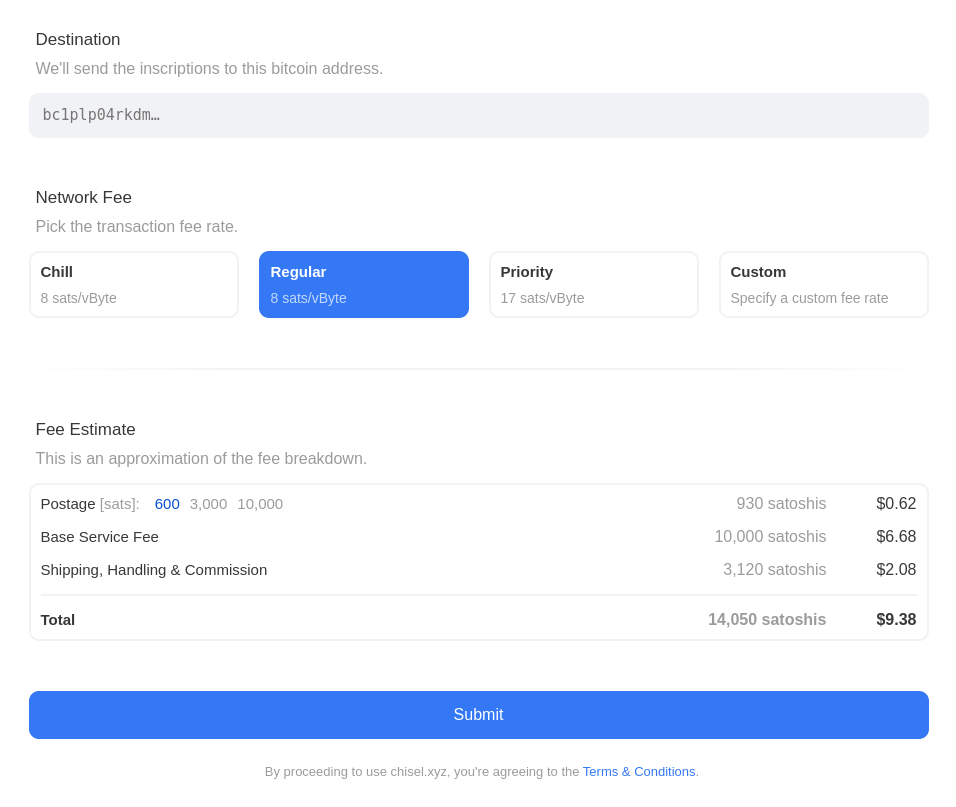Screen dimensions: 956x807
Task: Set postage to 600 sats
Action: point(167,504)
